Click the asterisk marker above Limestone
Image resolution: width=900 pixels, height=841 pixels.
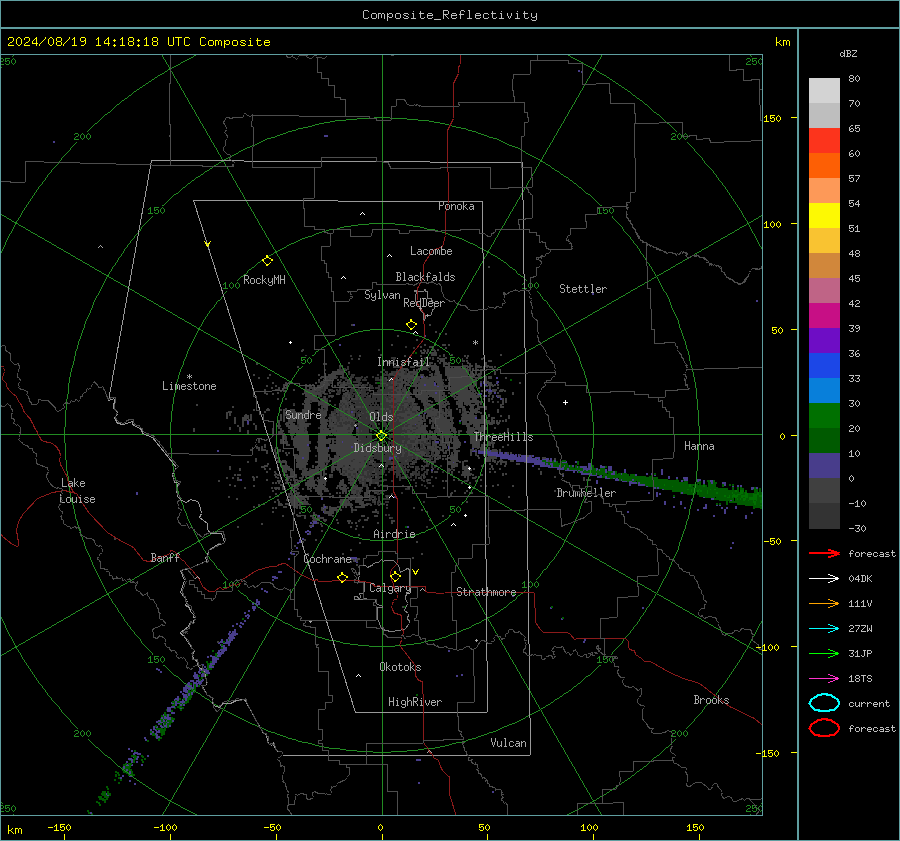[189, 377]
